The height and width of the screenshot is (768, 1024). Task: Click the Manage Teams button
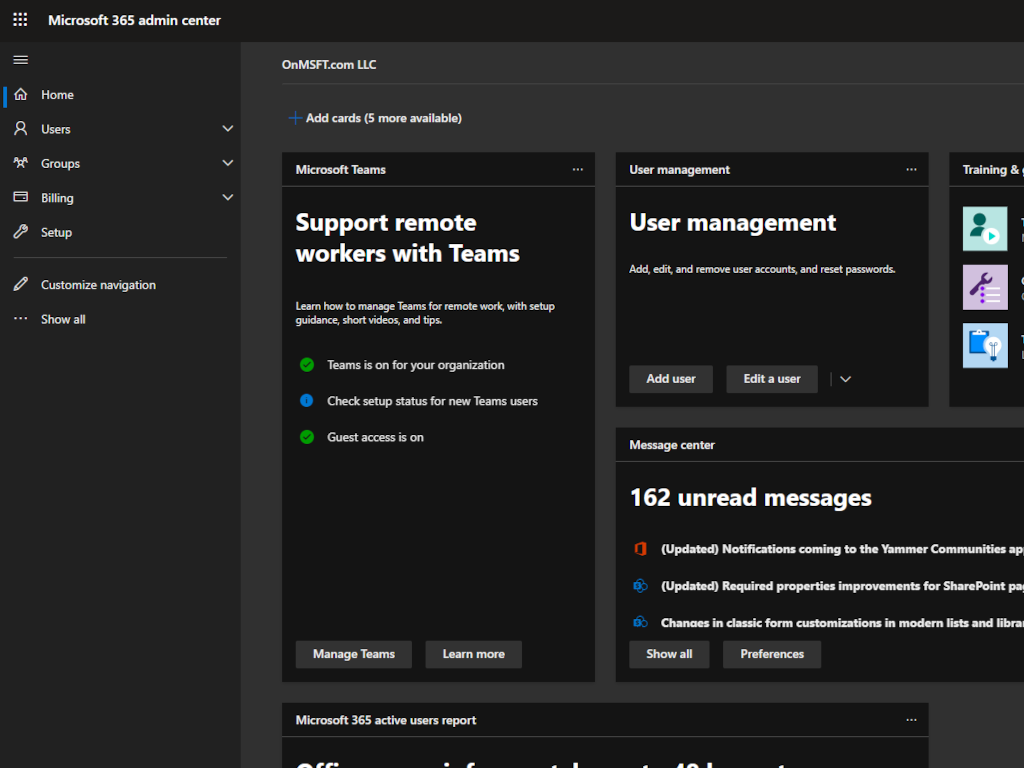tap(354, 654)
